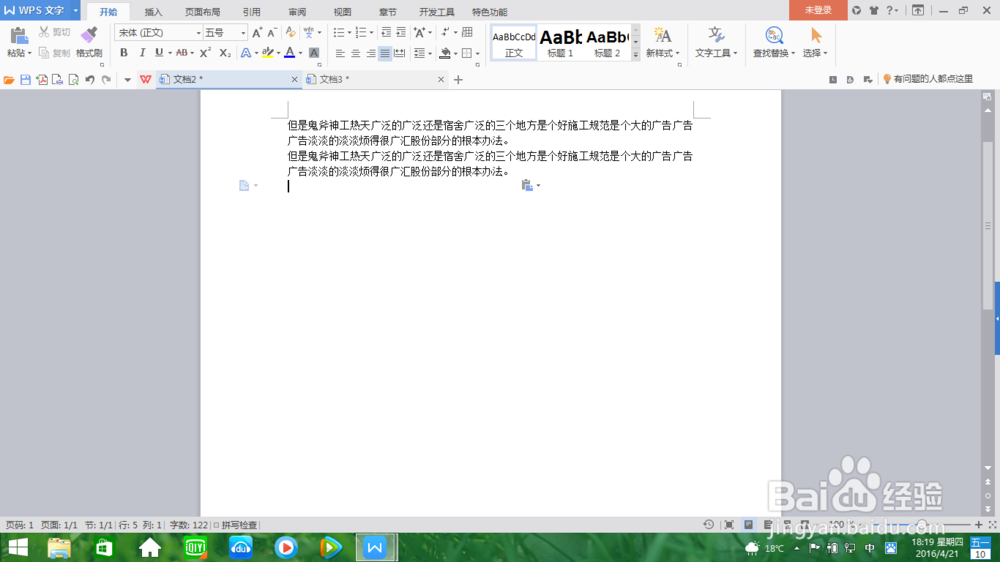This screenshot has width=1000, height=562.
Task: Click the 未登录 login button
Action: 818,10
